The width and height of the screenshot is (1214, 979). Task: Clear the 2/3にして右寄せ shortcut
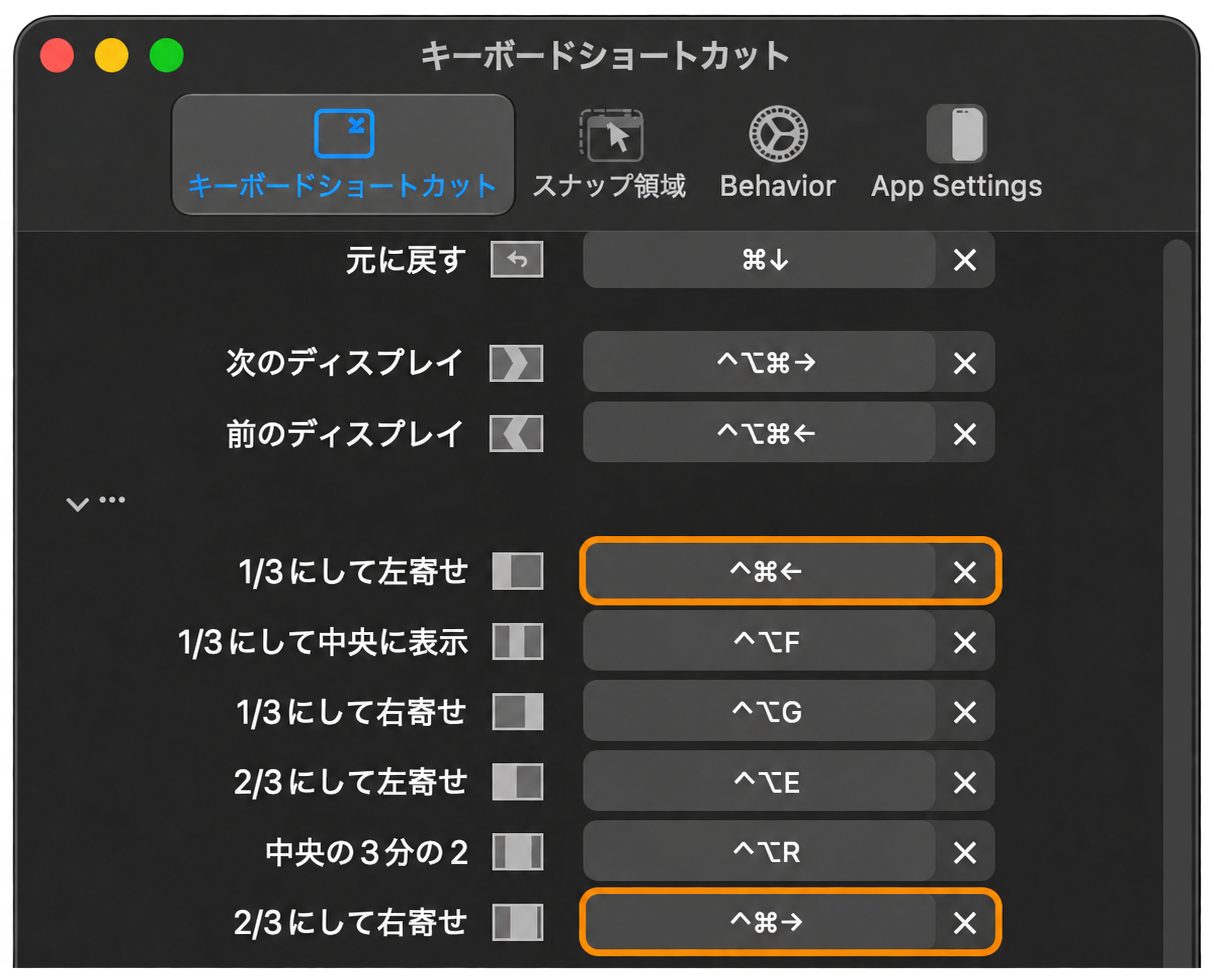click(x=965, y=922)
